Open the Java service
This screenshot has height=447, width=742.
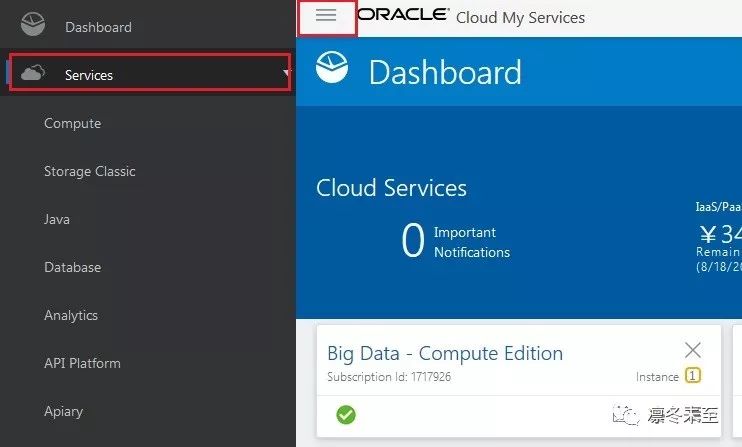click(x=57, y=219)
